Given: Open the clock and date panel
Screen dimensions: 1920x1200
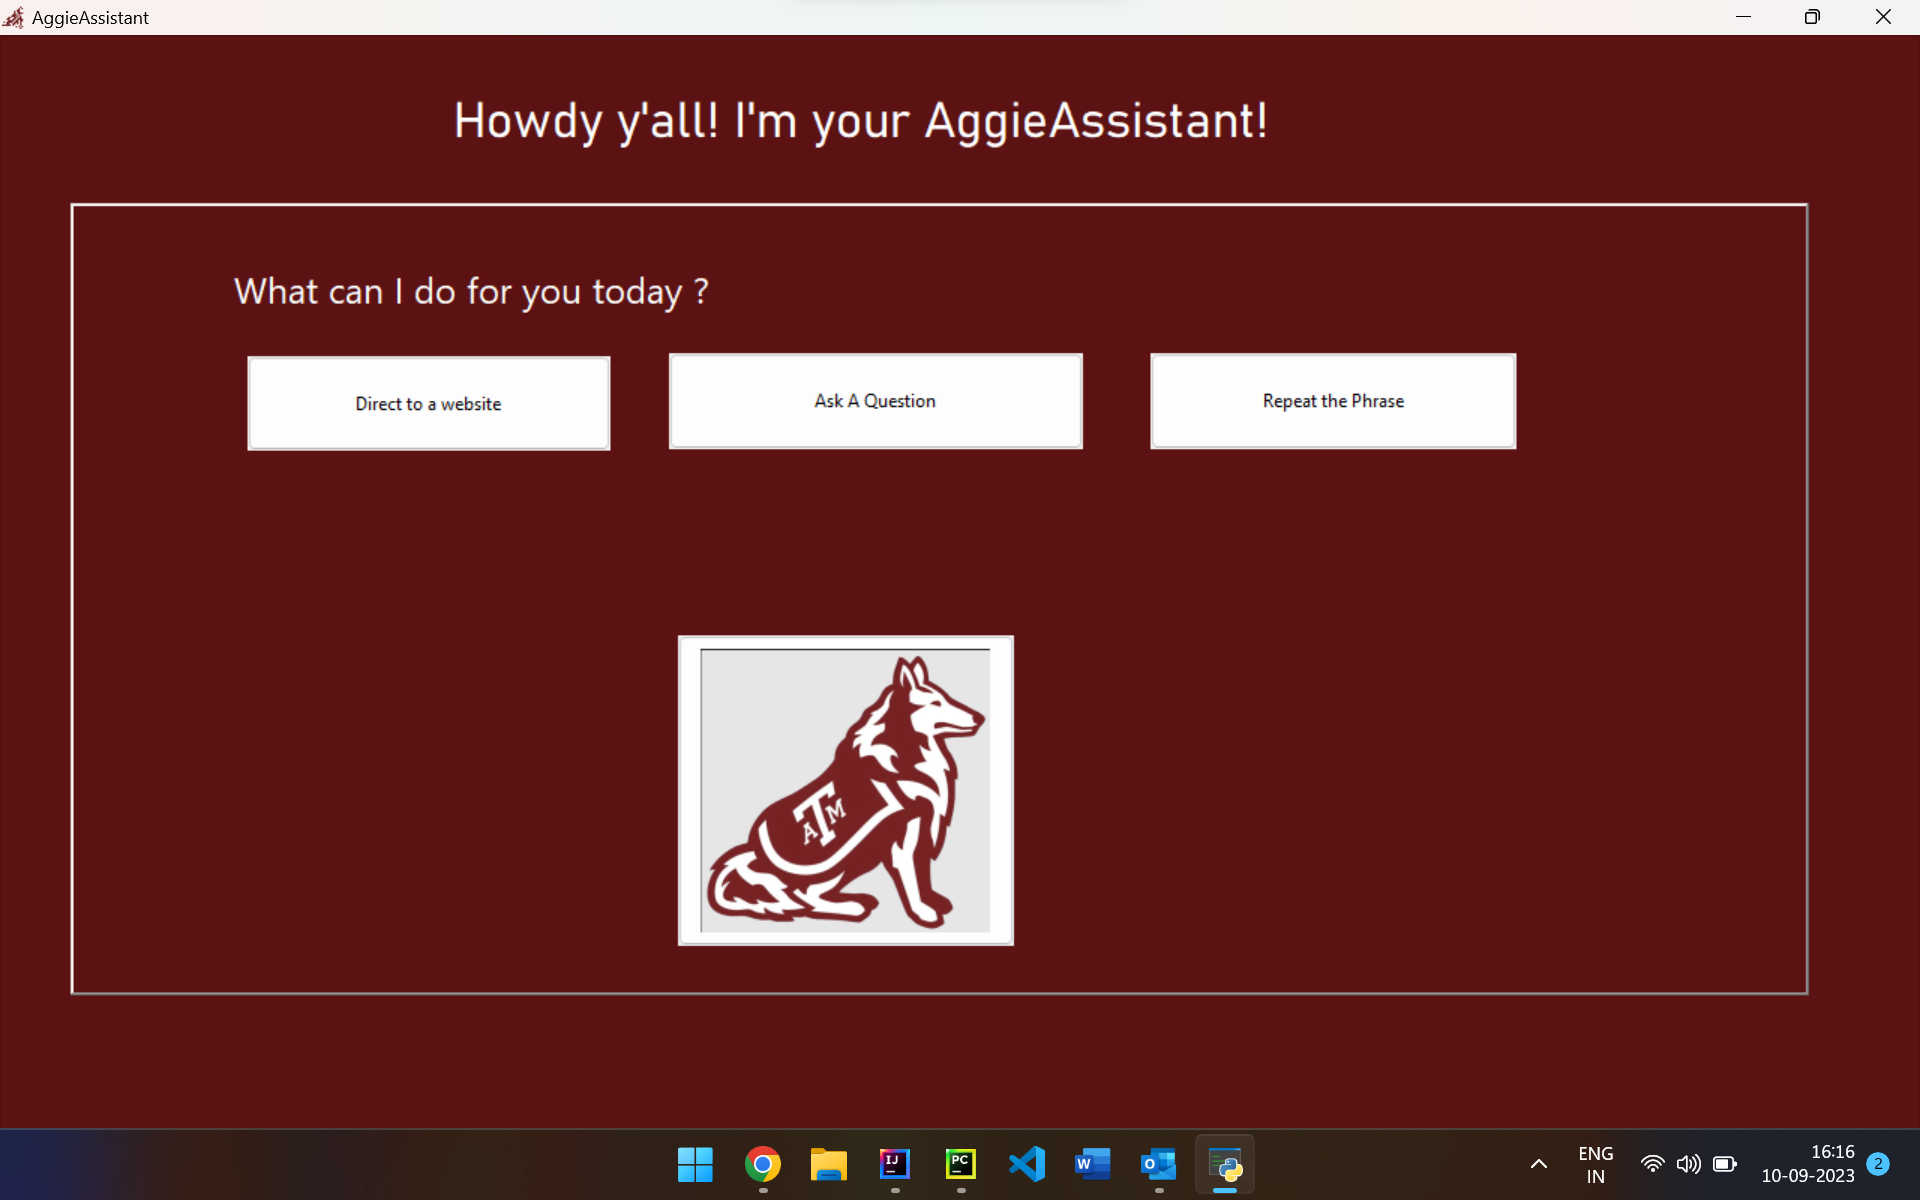Looking at the screenshot, I should click(1807, 1164).
